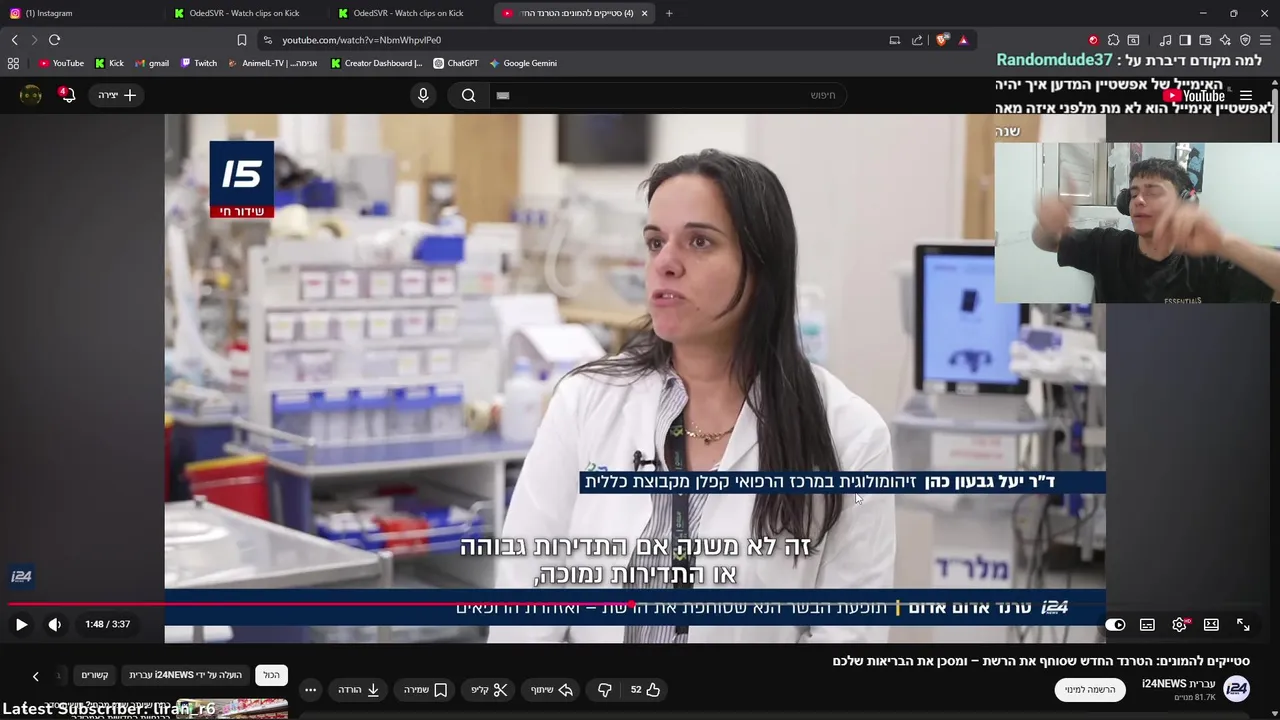Open the video settings gear menu

[1179, 624]
